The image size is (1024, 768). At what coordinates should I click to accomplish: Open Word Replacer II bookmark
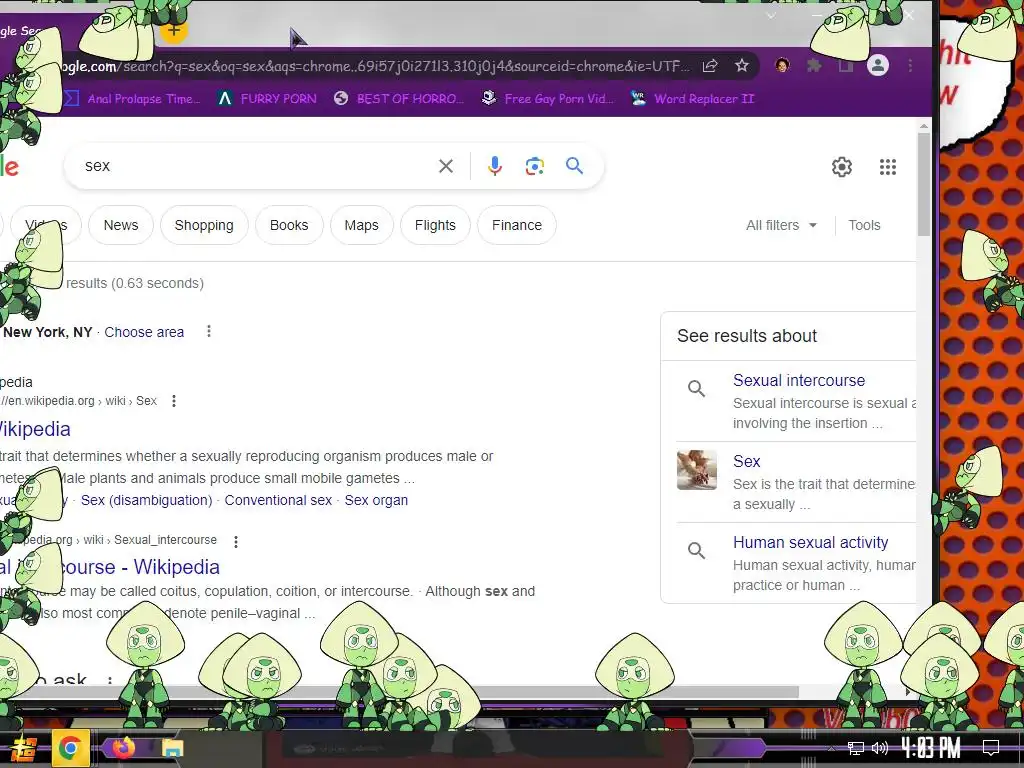tap(693, 99)
